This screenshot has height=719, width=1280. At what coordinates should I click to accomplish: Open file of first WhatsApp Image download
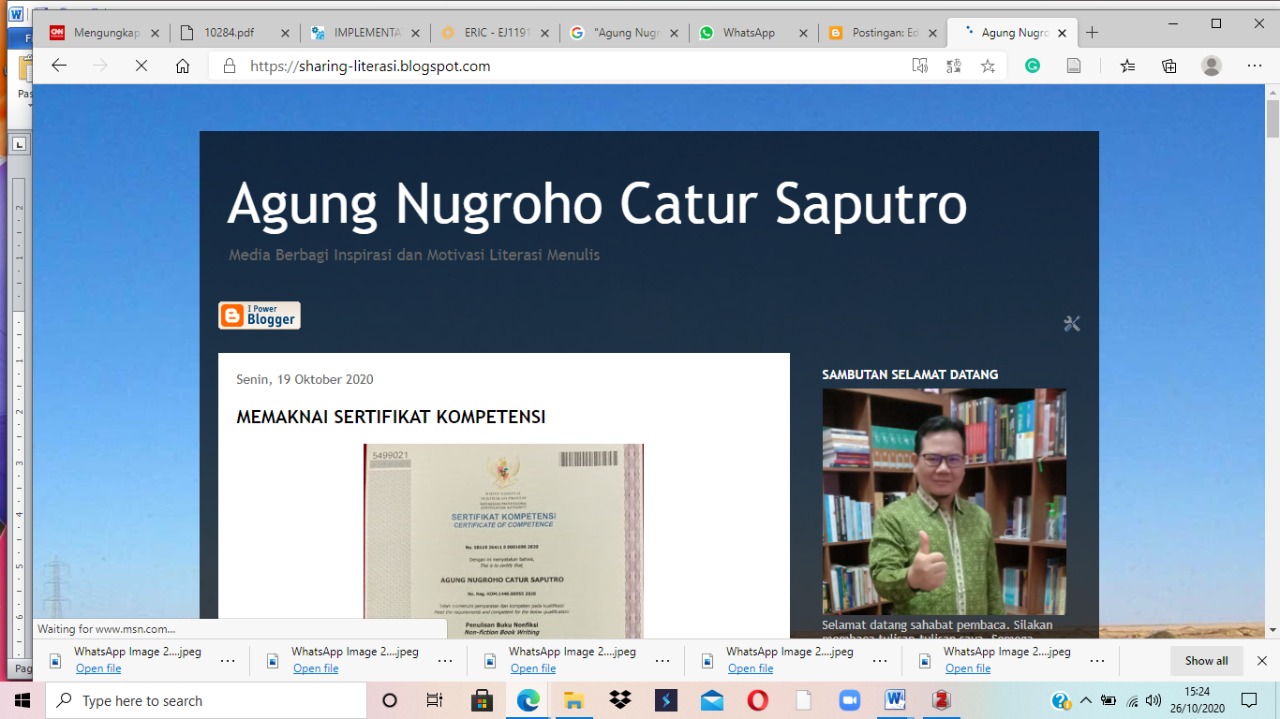98,669
